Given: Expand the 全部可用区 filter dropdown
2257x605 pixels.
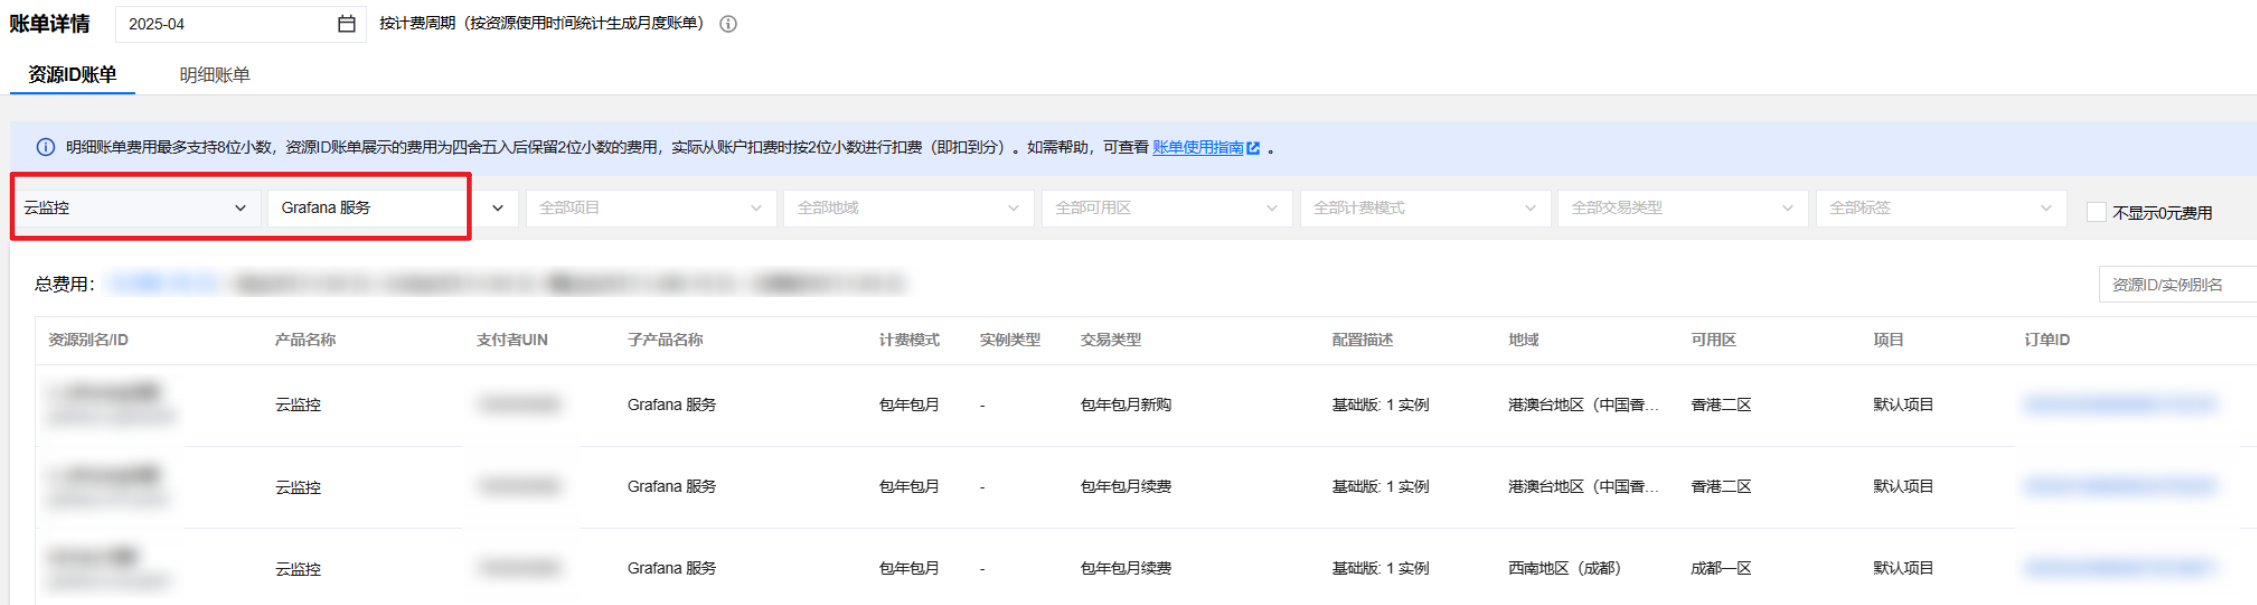Looking at the screenshot, I should point(1167,208).
